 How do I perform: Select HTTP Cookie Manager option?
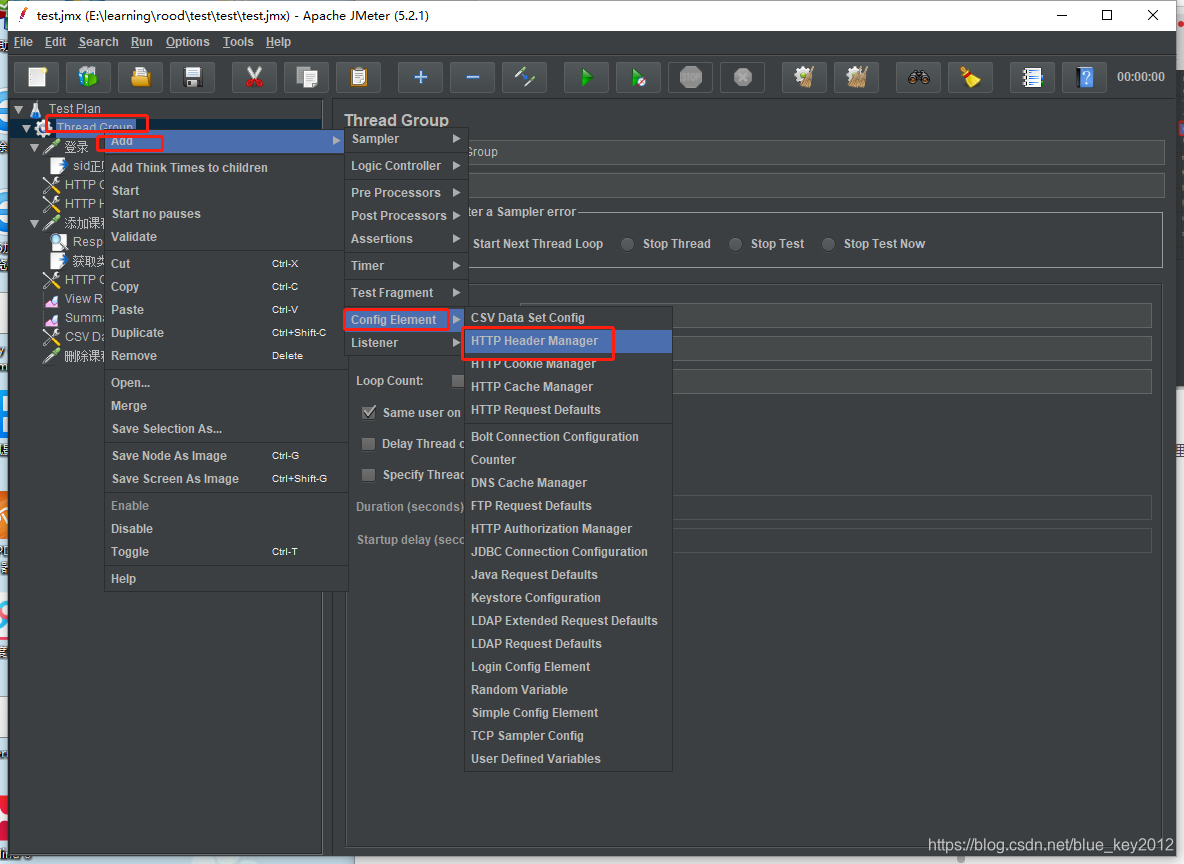click(x=568, y=364)
